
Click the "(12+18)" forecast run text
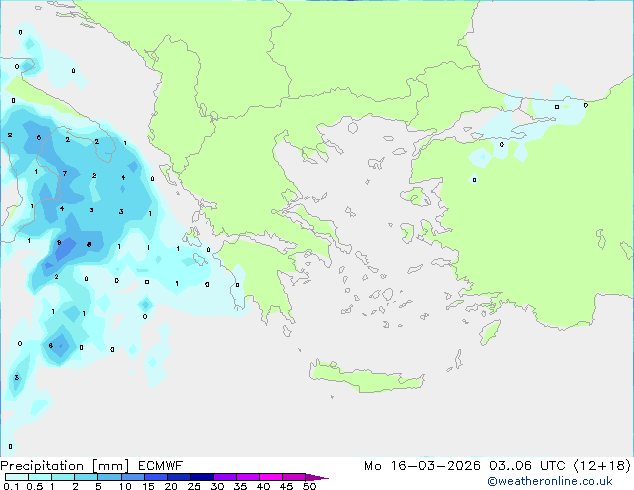(x=602, y=466)
